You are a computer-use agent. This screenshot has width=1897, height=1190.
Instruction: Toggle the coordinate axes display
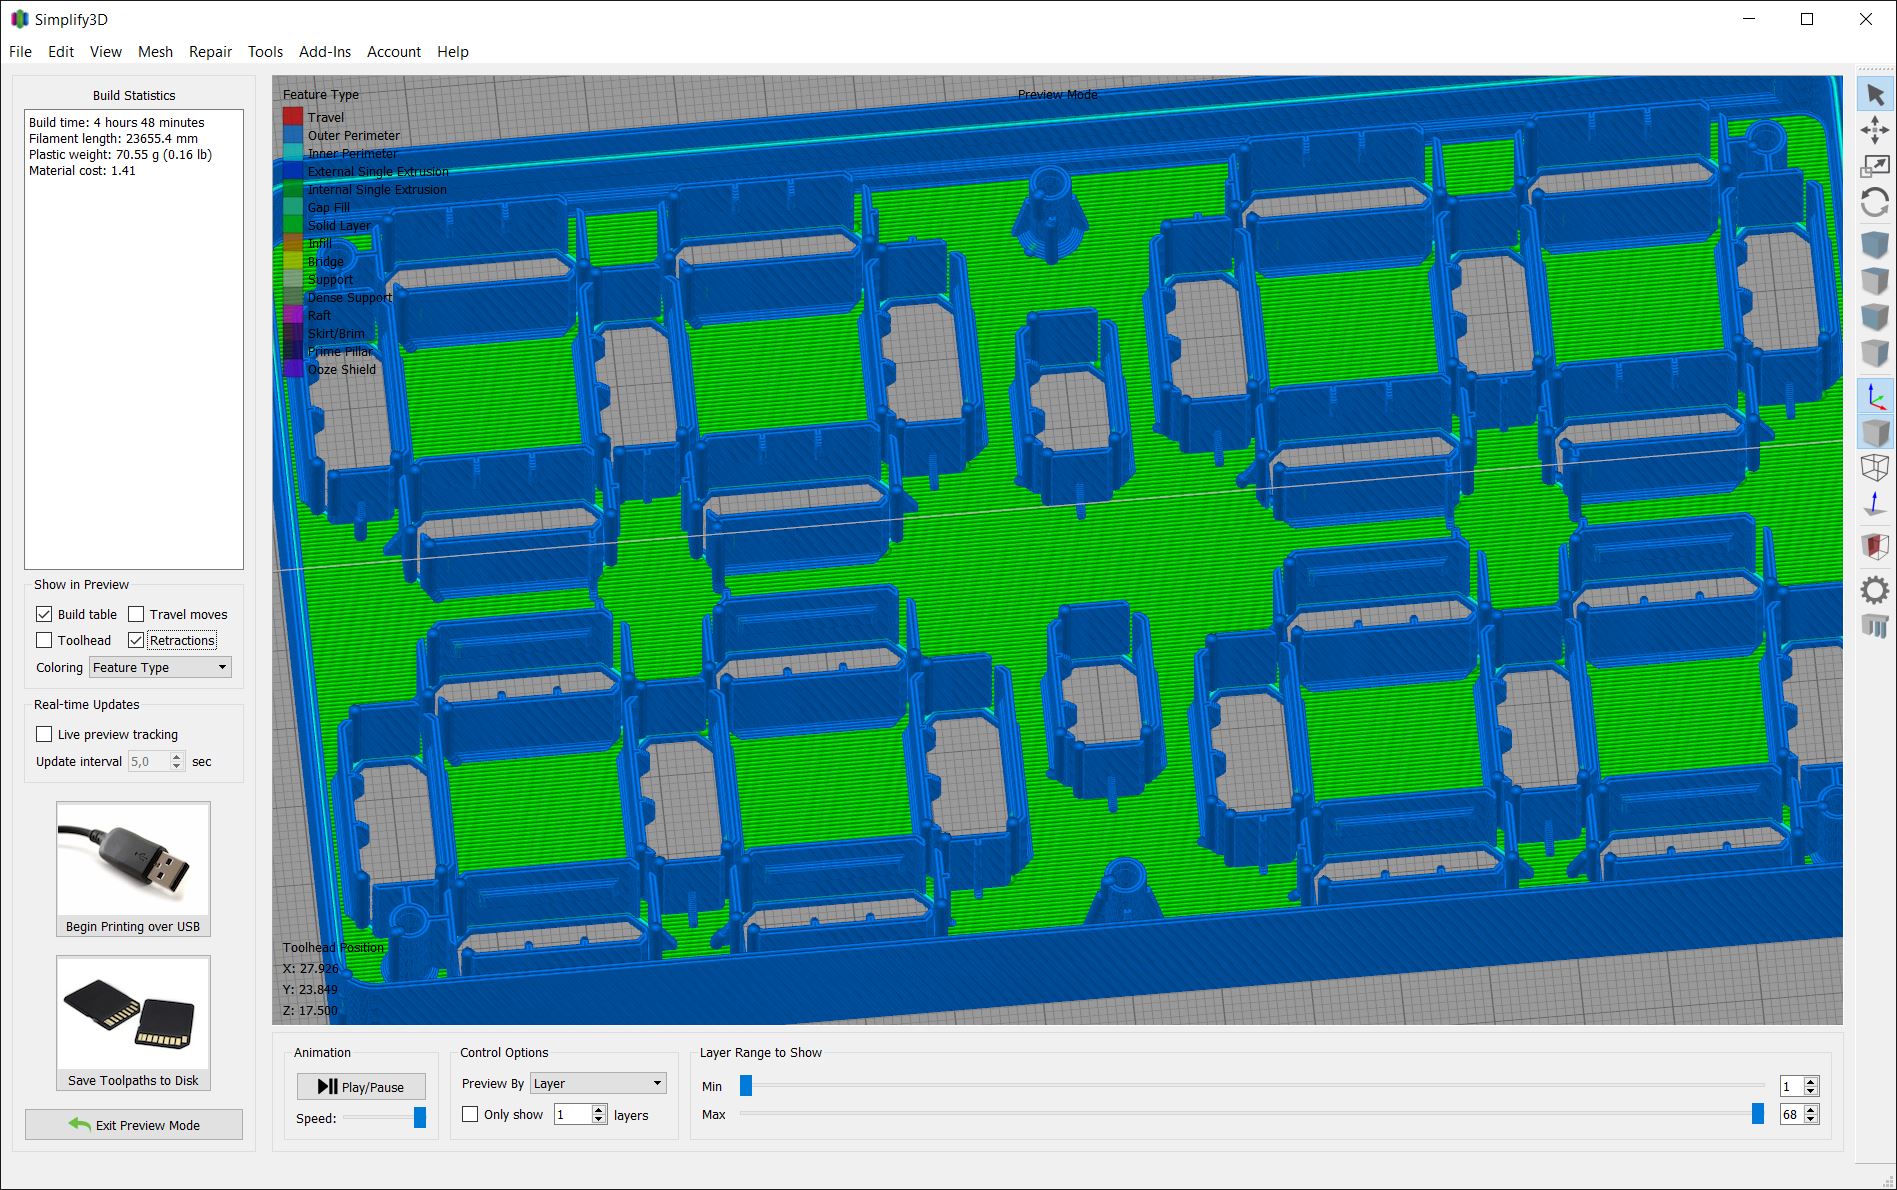click(x=1875, y=396)
